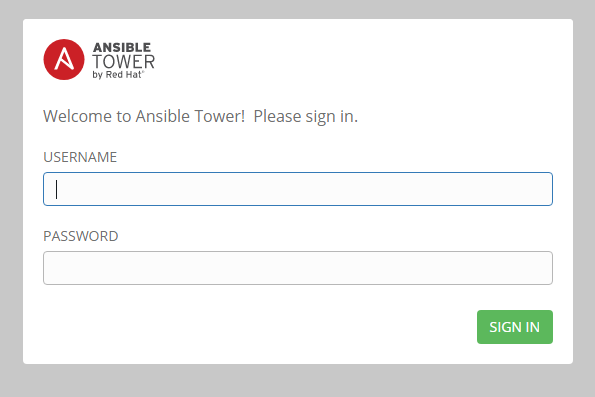Click the ANSIBLE wordmark in the logo
The height and width of the screenshot is (397, 595).
tap(122, 47)
